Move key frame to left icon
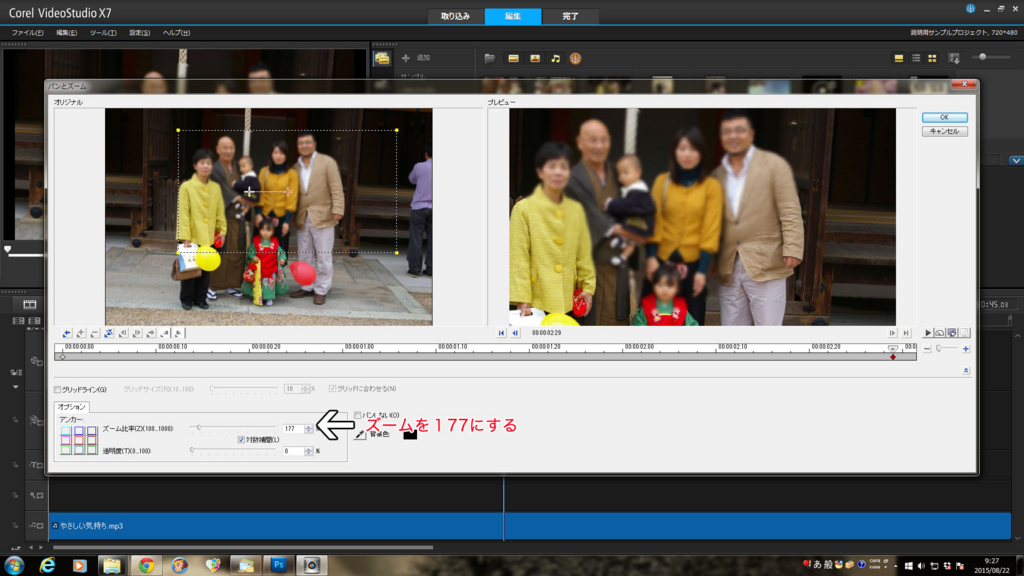The height and width of the screenshot is (576, 1024). [123, 333]
